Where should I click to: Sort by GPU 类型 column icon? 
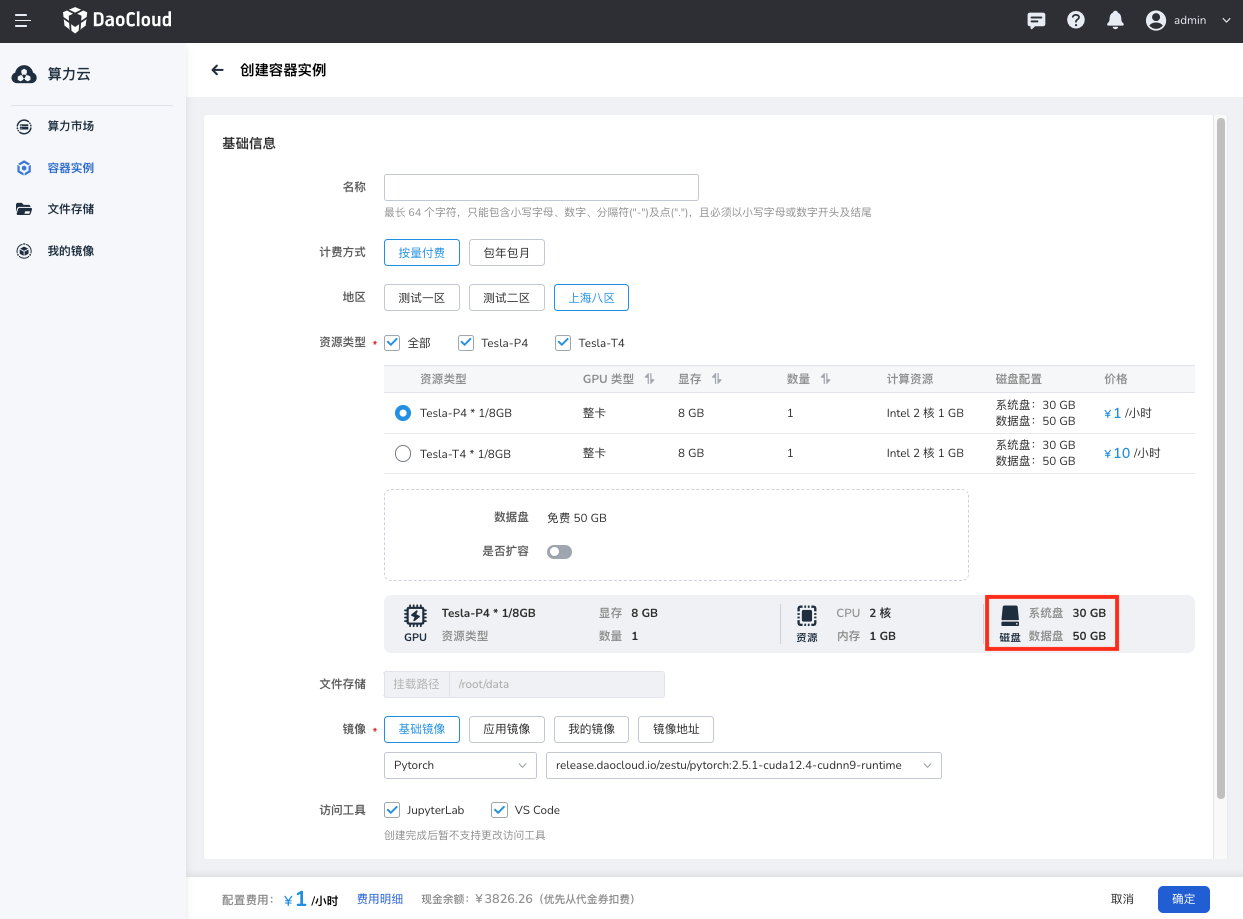(x=649, y=379)
